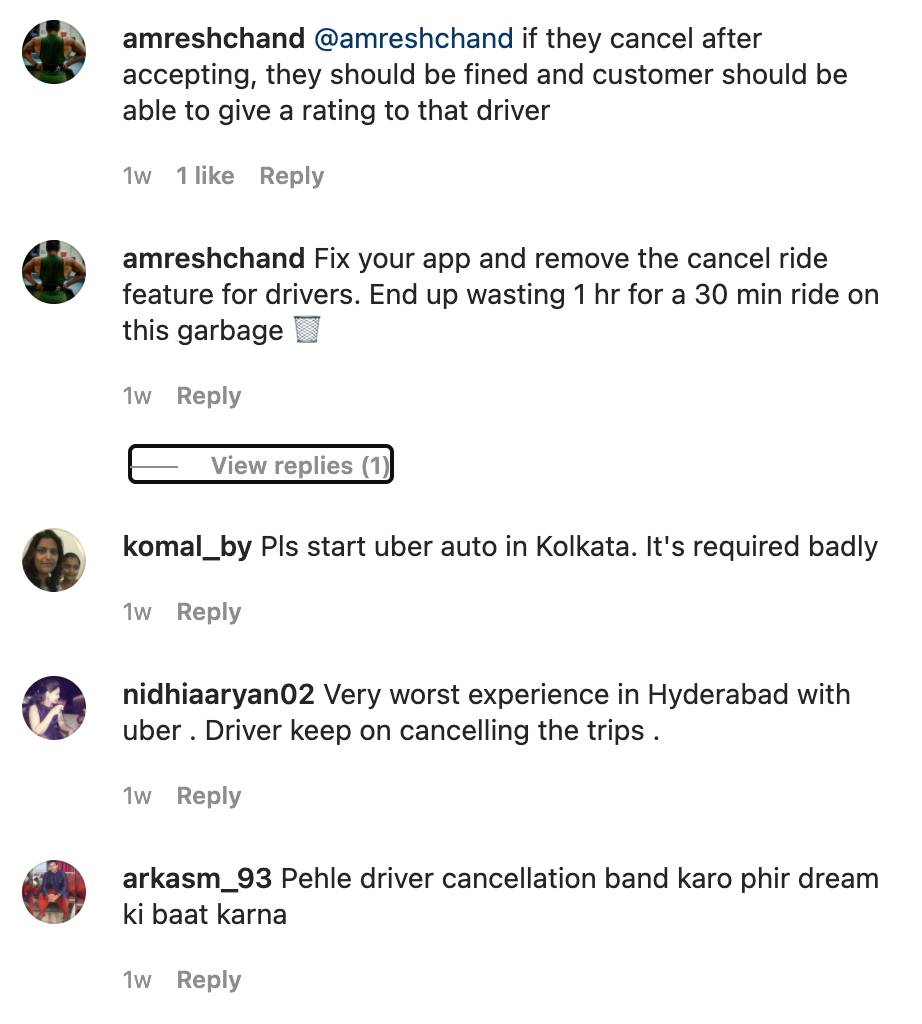Reply to komal_by's Kolkata comment

[209, 612]
